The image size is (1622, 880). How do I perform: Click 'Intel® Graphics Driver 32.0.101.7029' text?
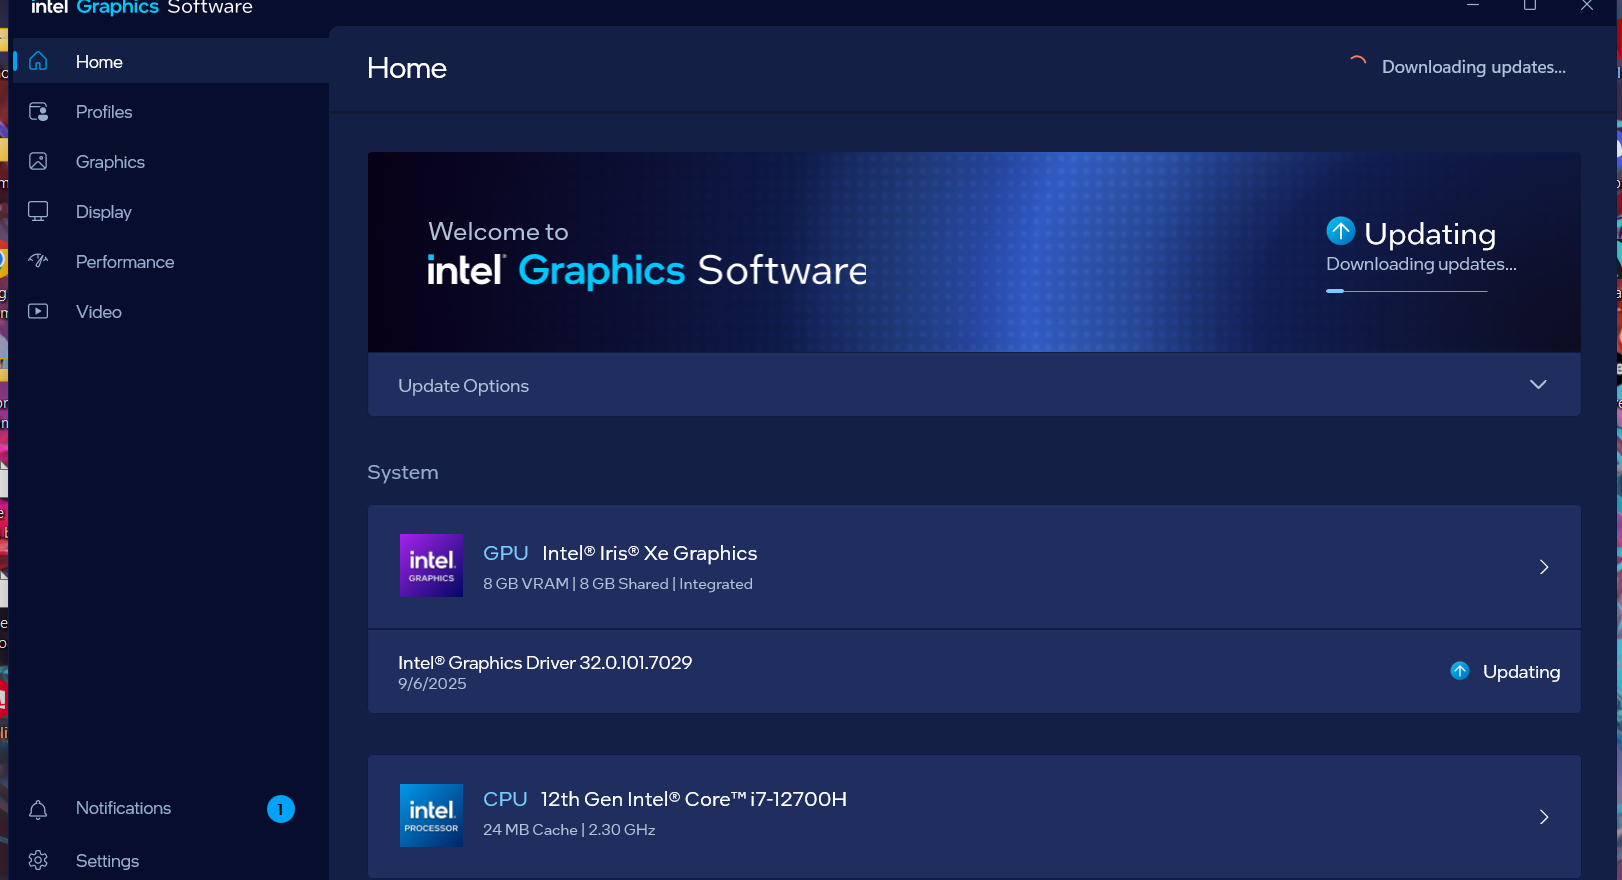[545, 662]
